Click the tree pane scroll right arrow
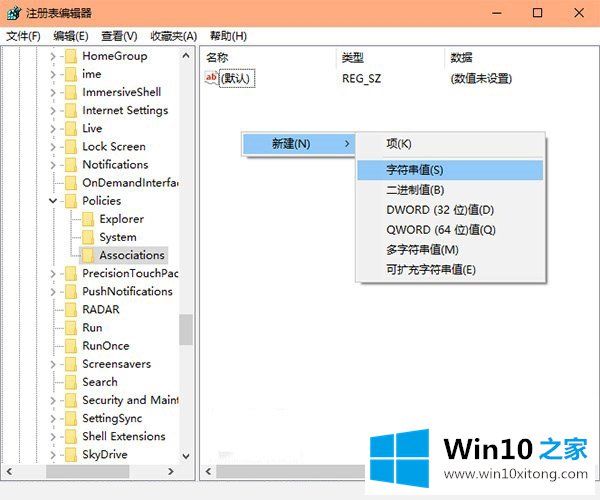The width and height of the screenshot is (600, 500). pyautogui.click(x=171, y=472)
